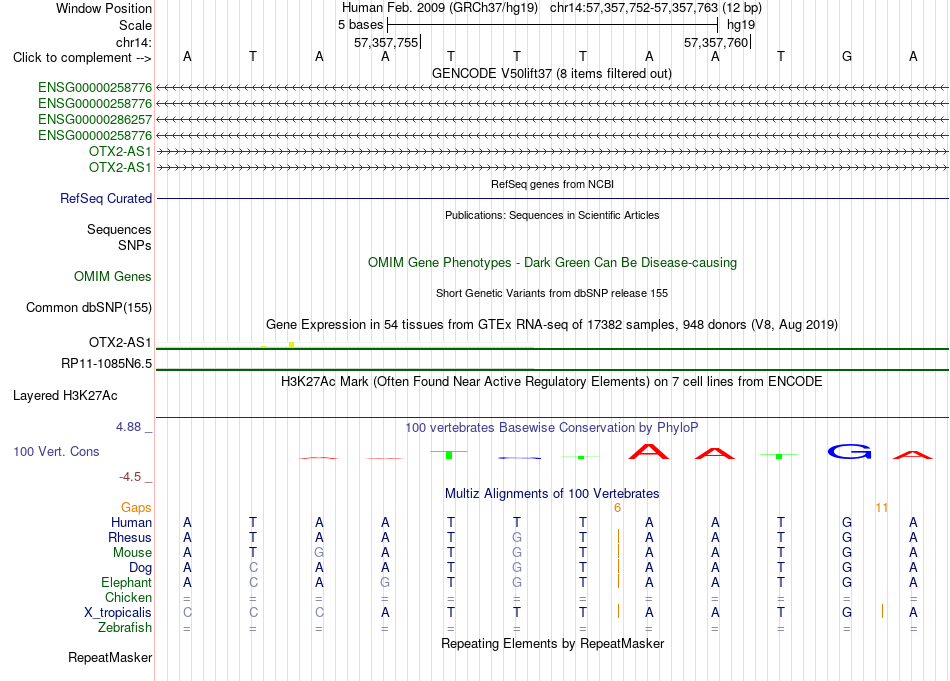Image resolution: width=950 pixels, height=681 pixels.
Task: Click the 4.88 PhyloP upper scale value
Action: click(x=128, y=427)
